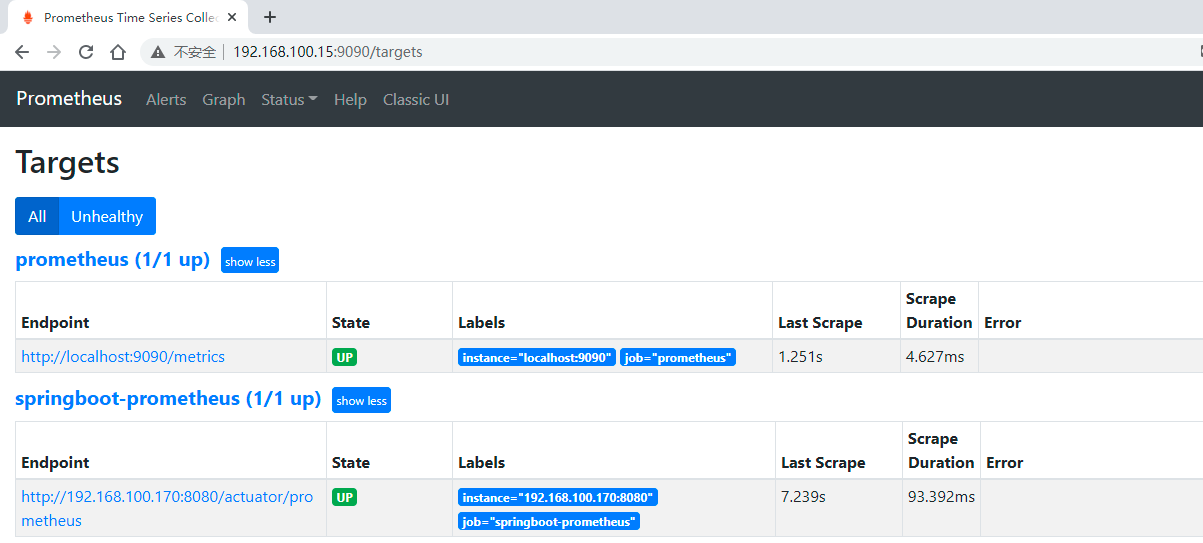The image size is (1203, 543).
Task: Open the springboot actuator prometheus endpoint
Action: [166, 497]
